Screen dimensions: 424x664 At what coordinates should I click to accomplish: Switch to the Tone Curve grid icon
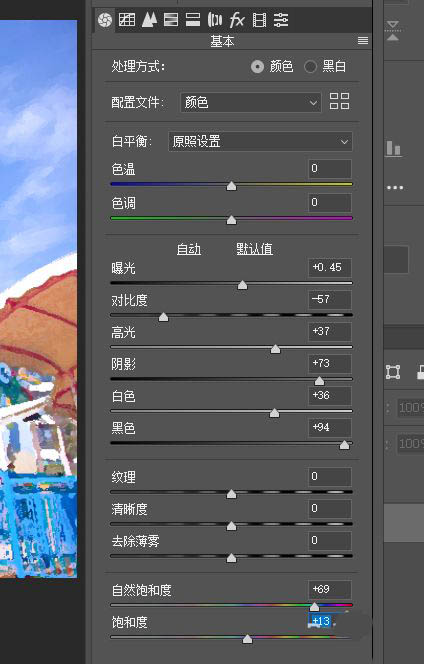[127, 19]
